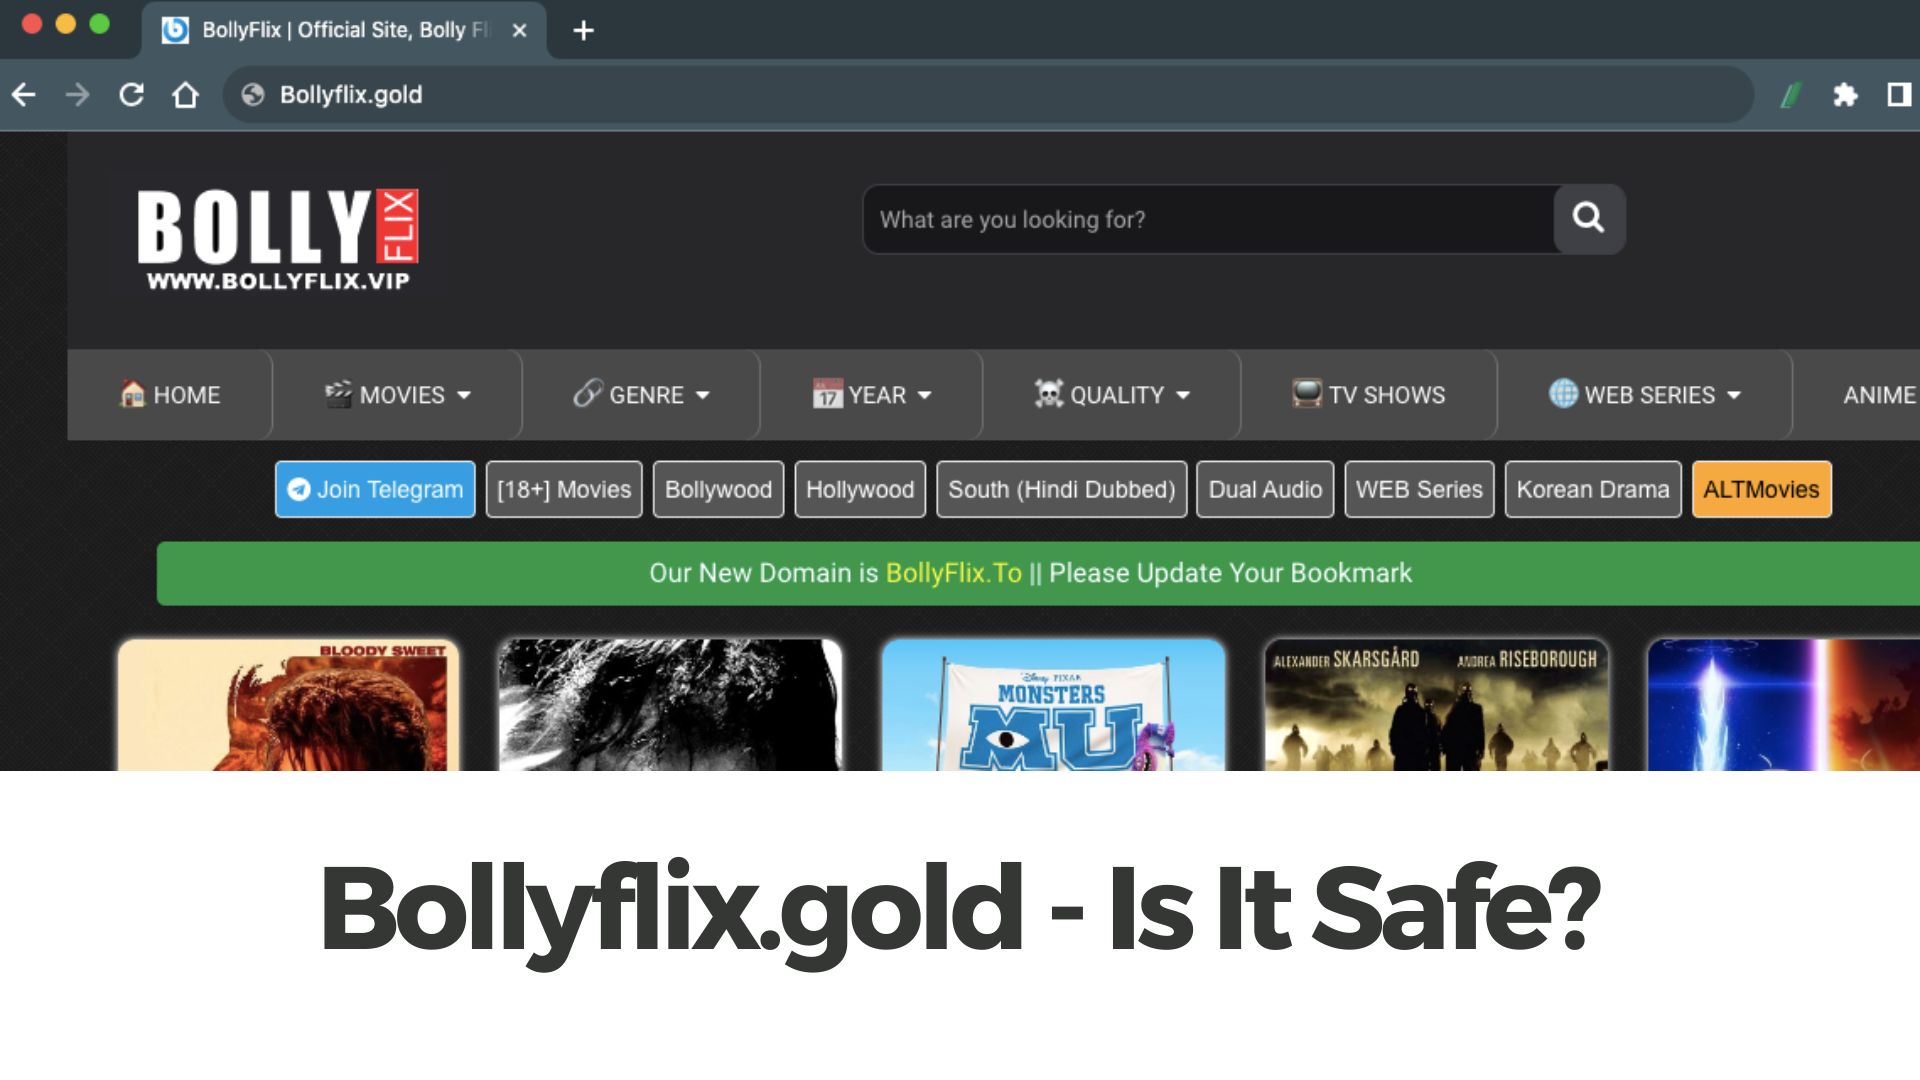Go back with browser back arrow
The height and width of the screenshot is (1080, 1920).
24,95
